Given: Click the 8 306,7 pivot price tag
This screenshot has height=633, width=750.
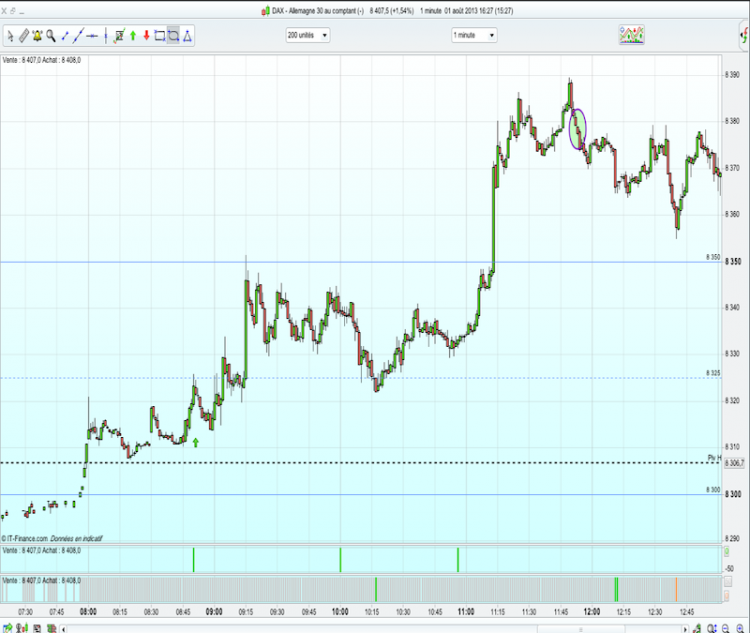Looking at the screenshot, I should pos(734,463).
